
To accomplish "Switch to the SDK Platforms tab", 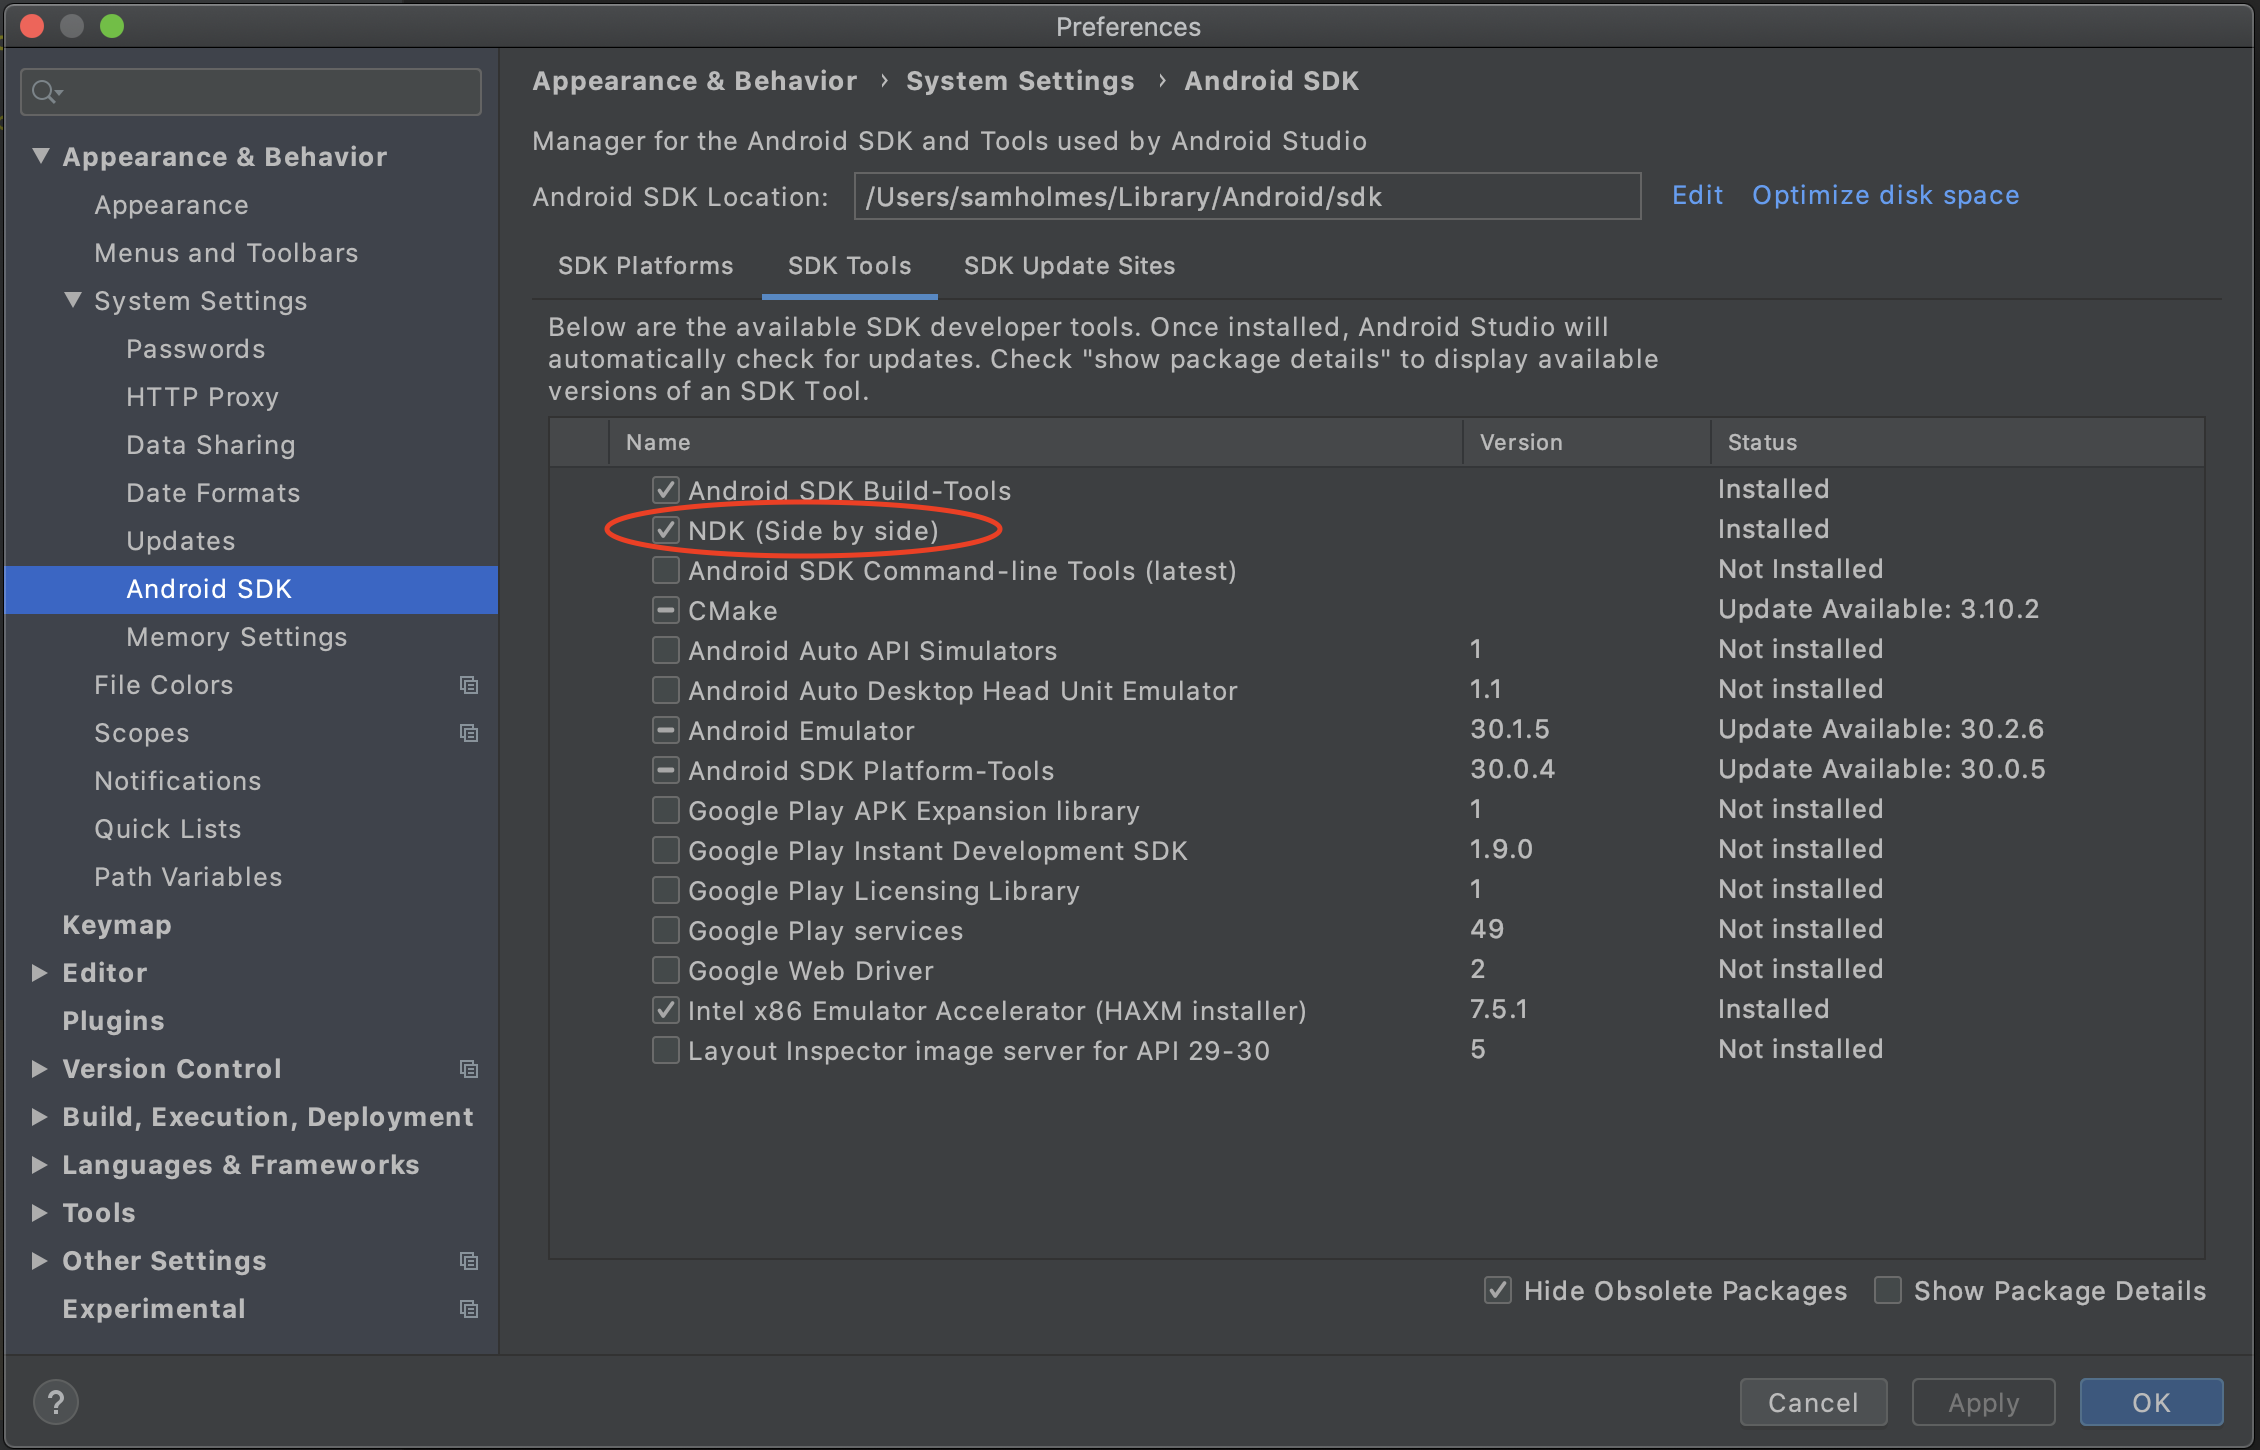I will (x=645, y=266).
